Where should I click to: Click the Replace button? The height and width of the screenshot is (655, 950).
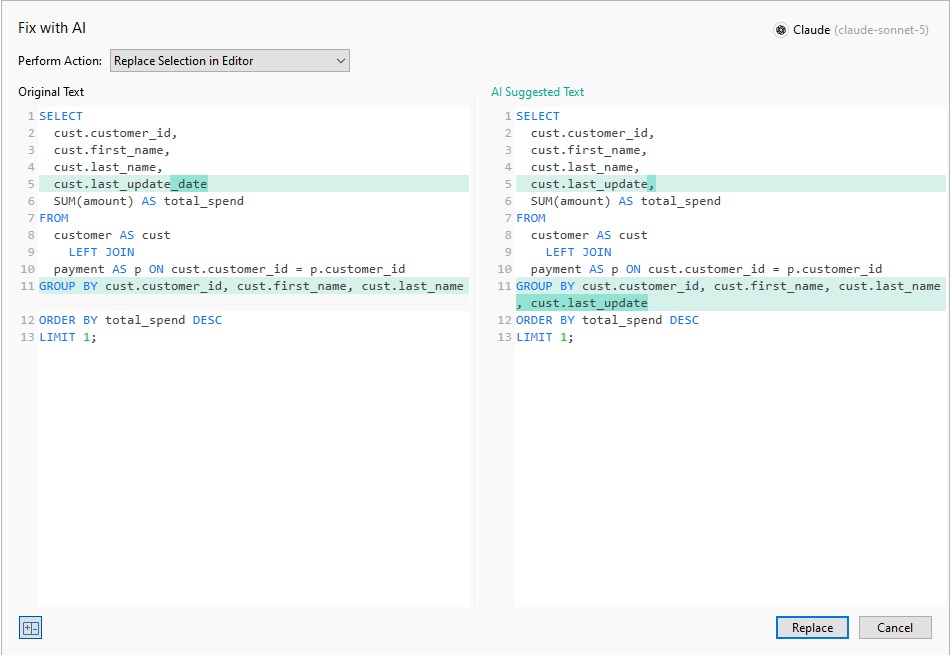[812, 628]
